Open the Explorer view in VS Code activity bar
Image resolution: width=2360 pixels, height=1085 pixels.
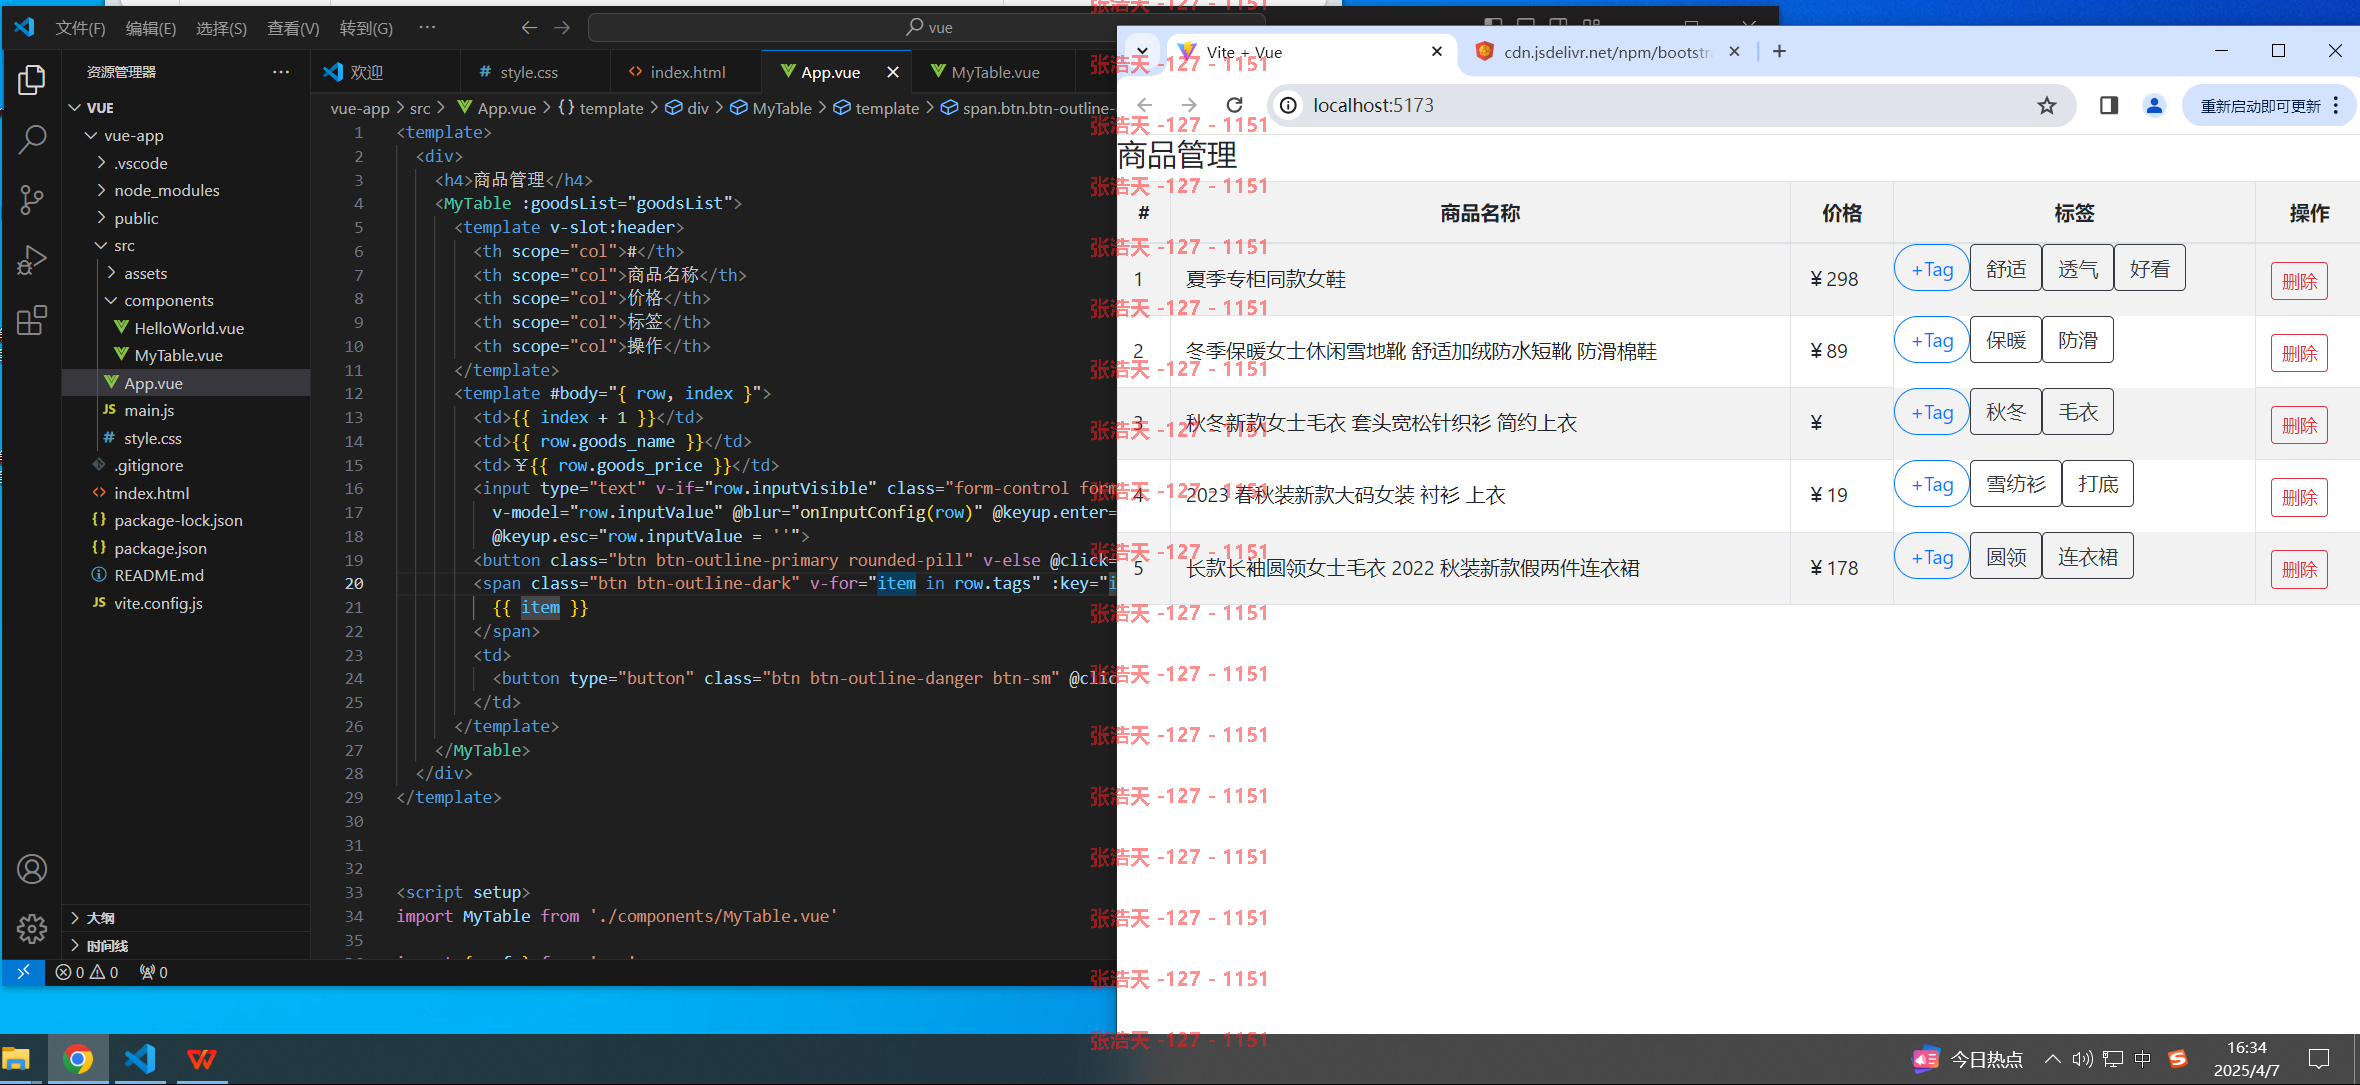tap(32, 80)
